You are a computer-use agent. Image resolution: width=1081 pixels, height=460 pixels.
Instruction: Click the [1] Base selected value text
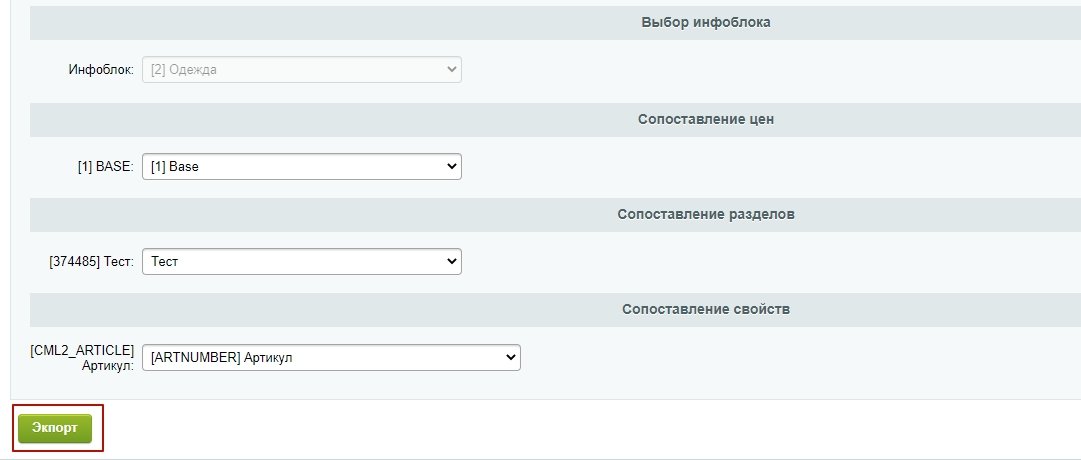click(x=174, y=166)
